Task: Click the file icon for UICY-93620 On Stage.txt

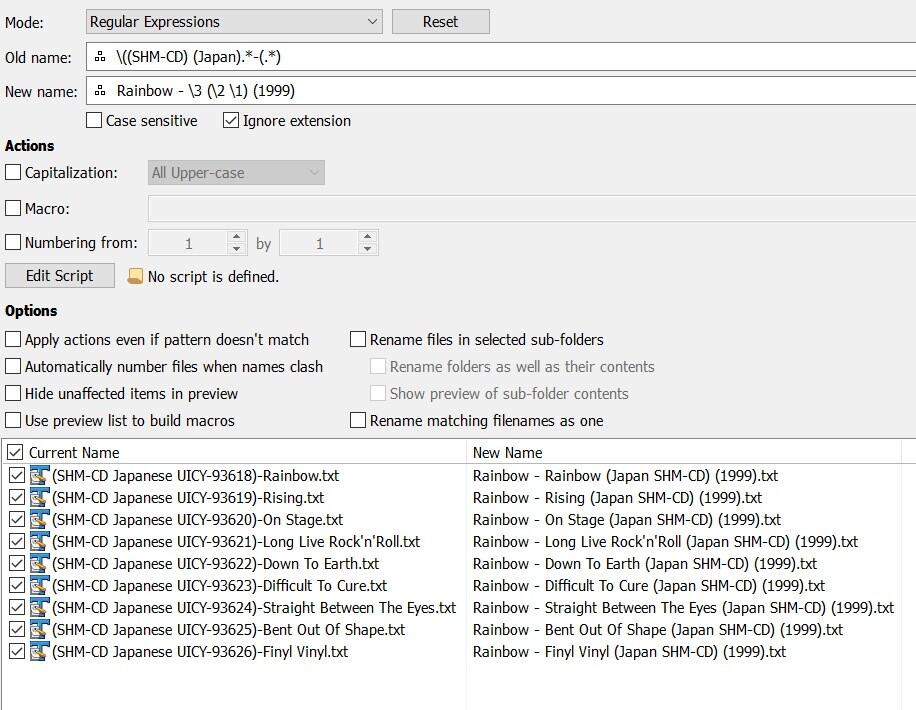Action: (x=40, y=519)
